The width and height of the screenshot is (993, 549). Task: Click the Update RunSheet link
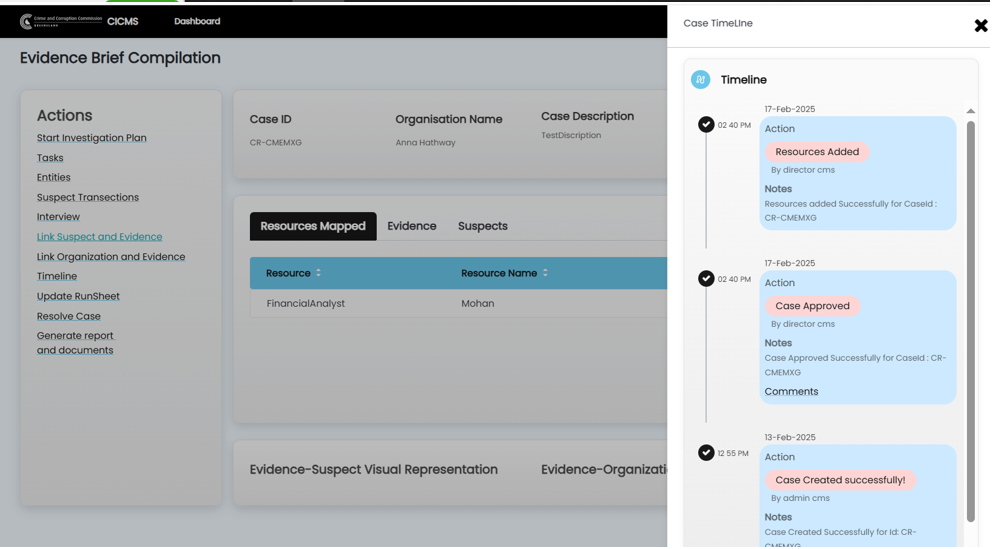78,297
